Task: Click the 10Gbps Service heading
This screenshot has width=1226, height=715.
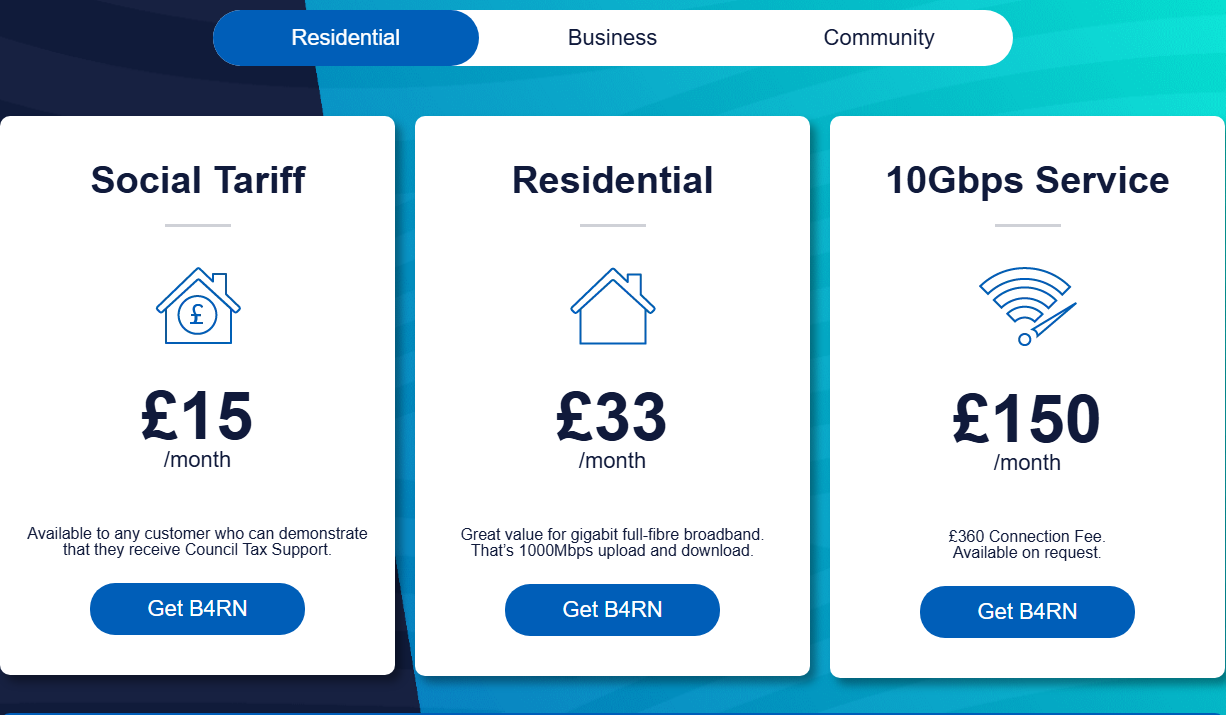Action: 1027,180
